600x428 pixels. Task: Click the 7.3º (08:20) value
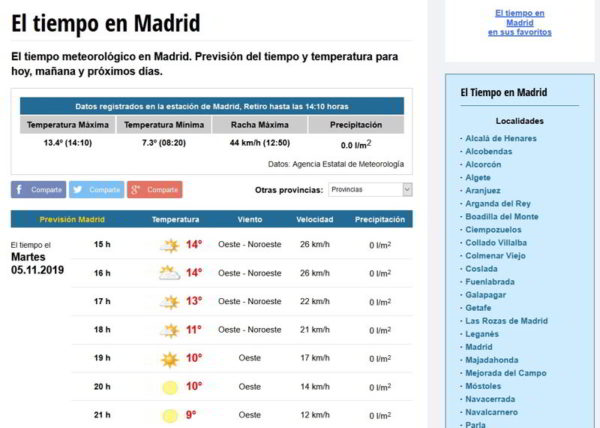[x=164, y=143]
